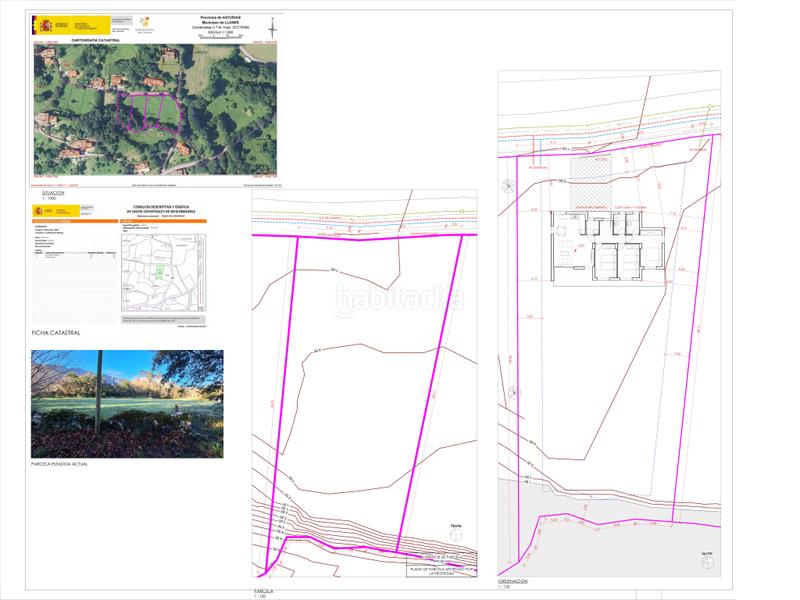Click the tree symbol left of the house plan
The height and width of the screenshot is (600, 800).
pos(509,184)
